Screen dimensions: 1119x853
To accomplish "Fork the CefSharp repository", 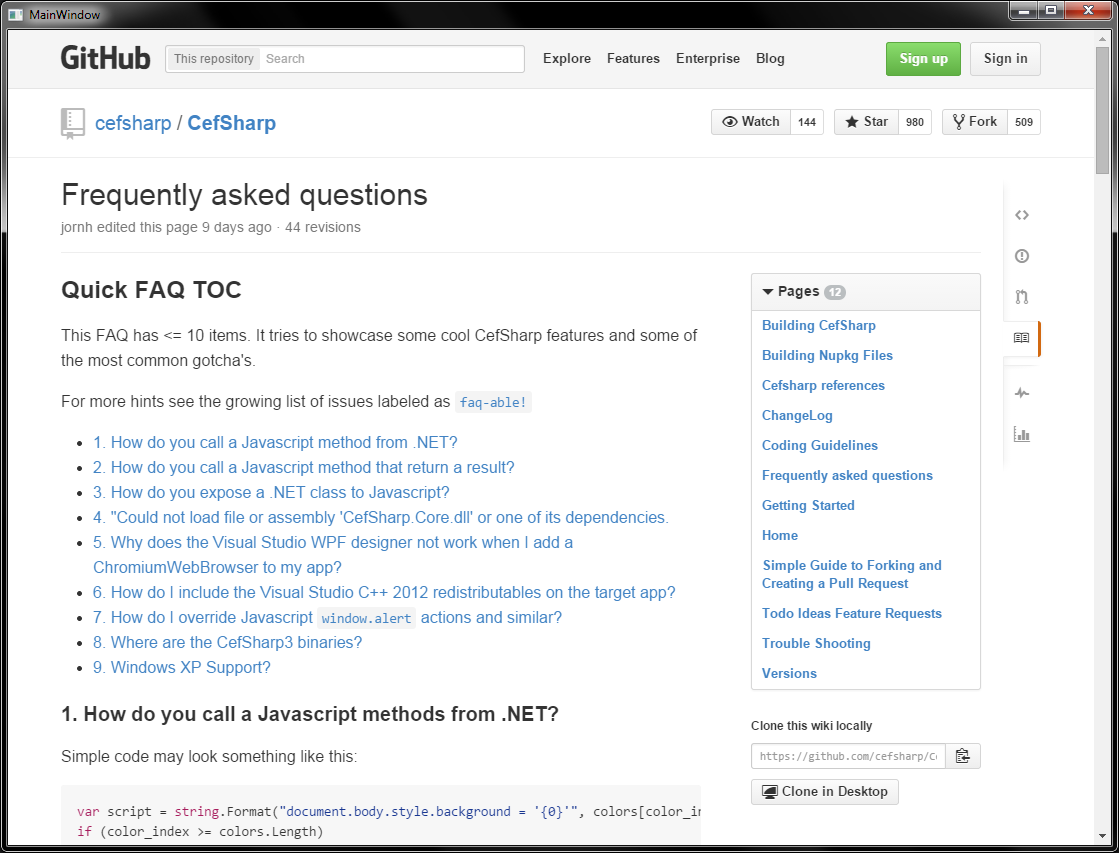I will coord(974,122).
